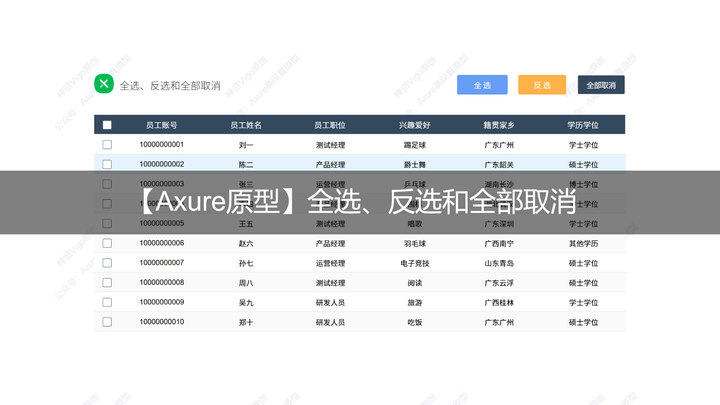Check the box for row 10000000009
This screenshot has height=405, width=720.
click(107, 303)
